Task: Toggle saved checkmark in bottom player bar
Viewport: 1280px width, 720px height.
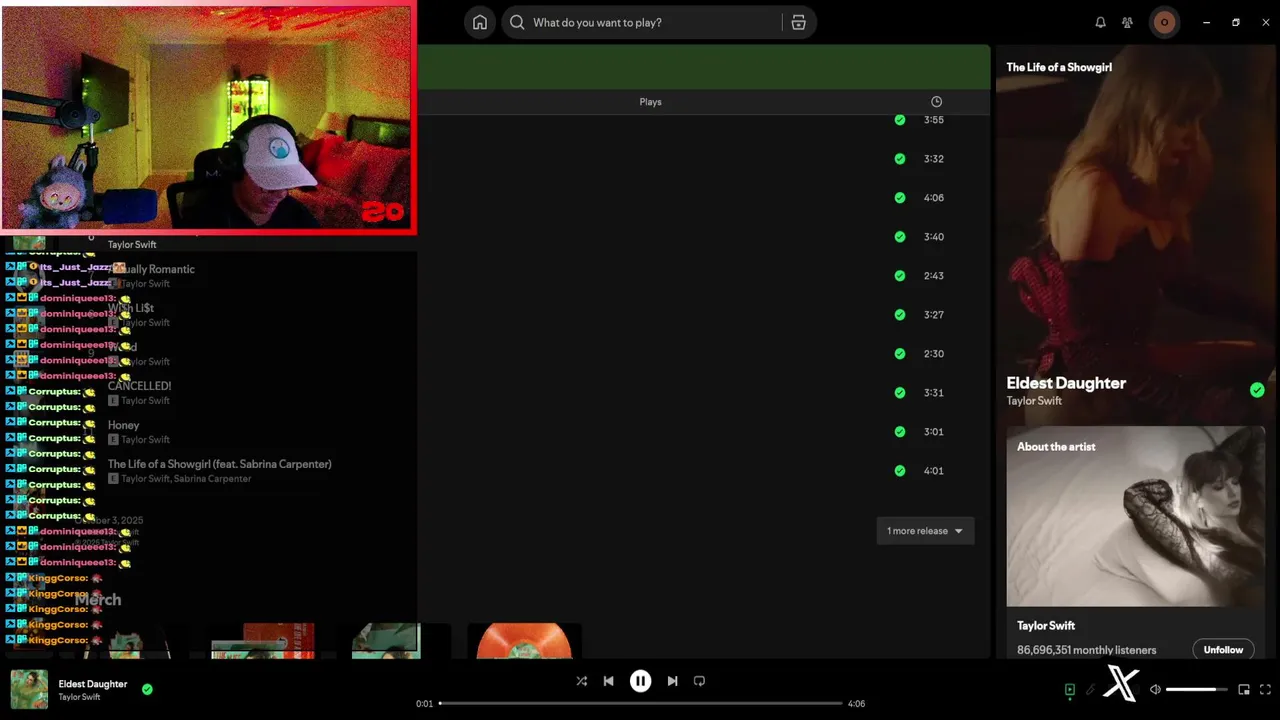Action: click(x=147, y=689)
